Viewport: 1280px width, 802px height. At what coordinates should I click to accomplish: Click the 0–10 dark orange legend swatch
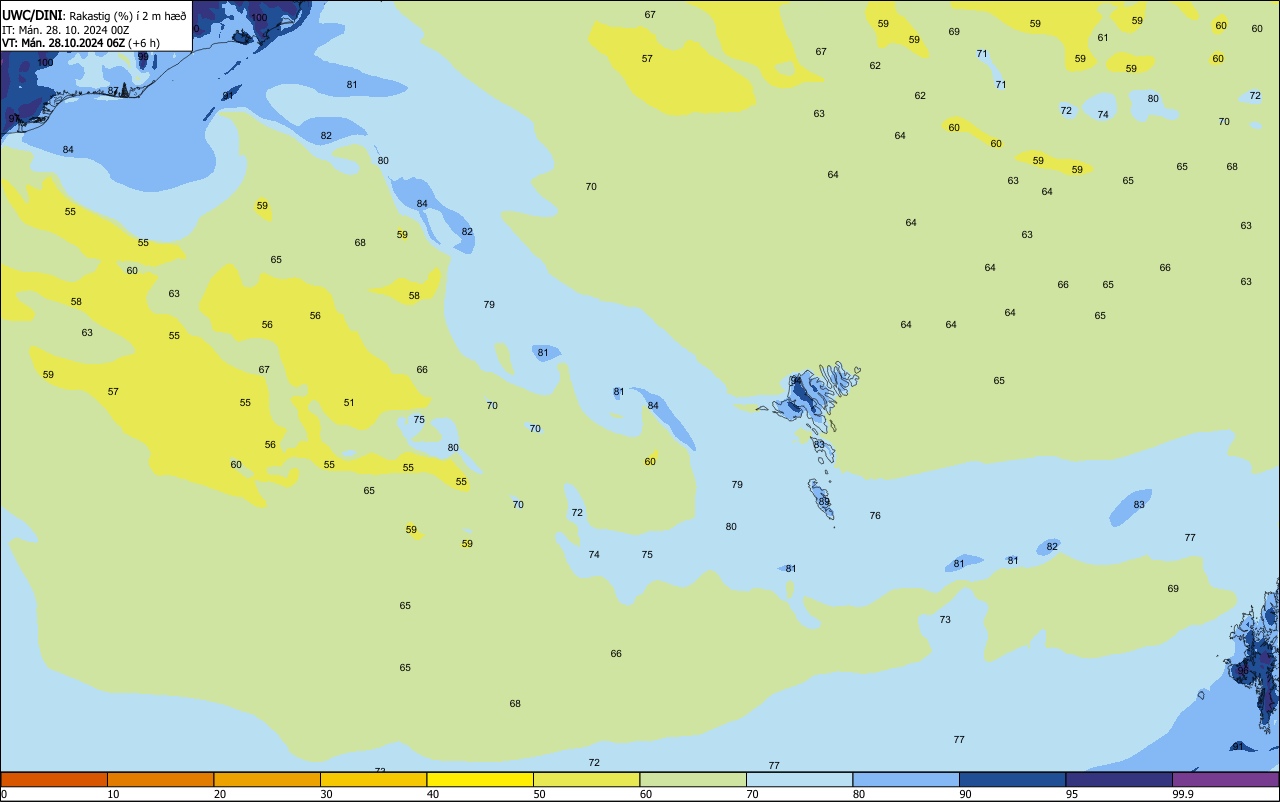54,779
